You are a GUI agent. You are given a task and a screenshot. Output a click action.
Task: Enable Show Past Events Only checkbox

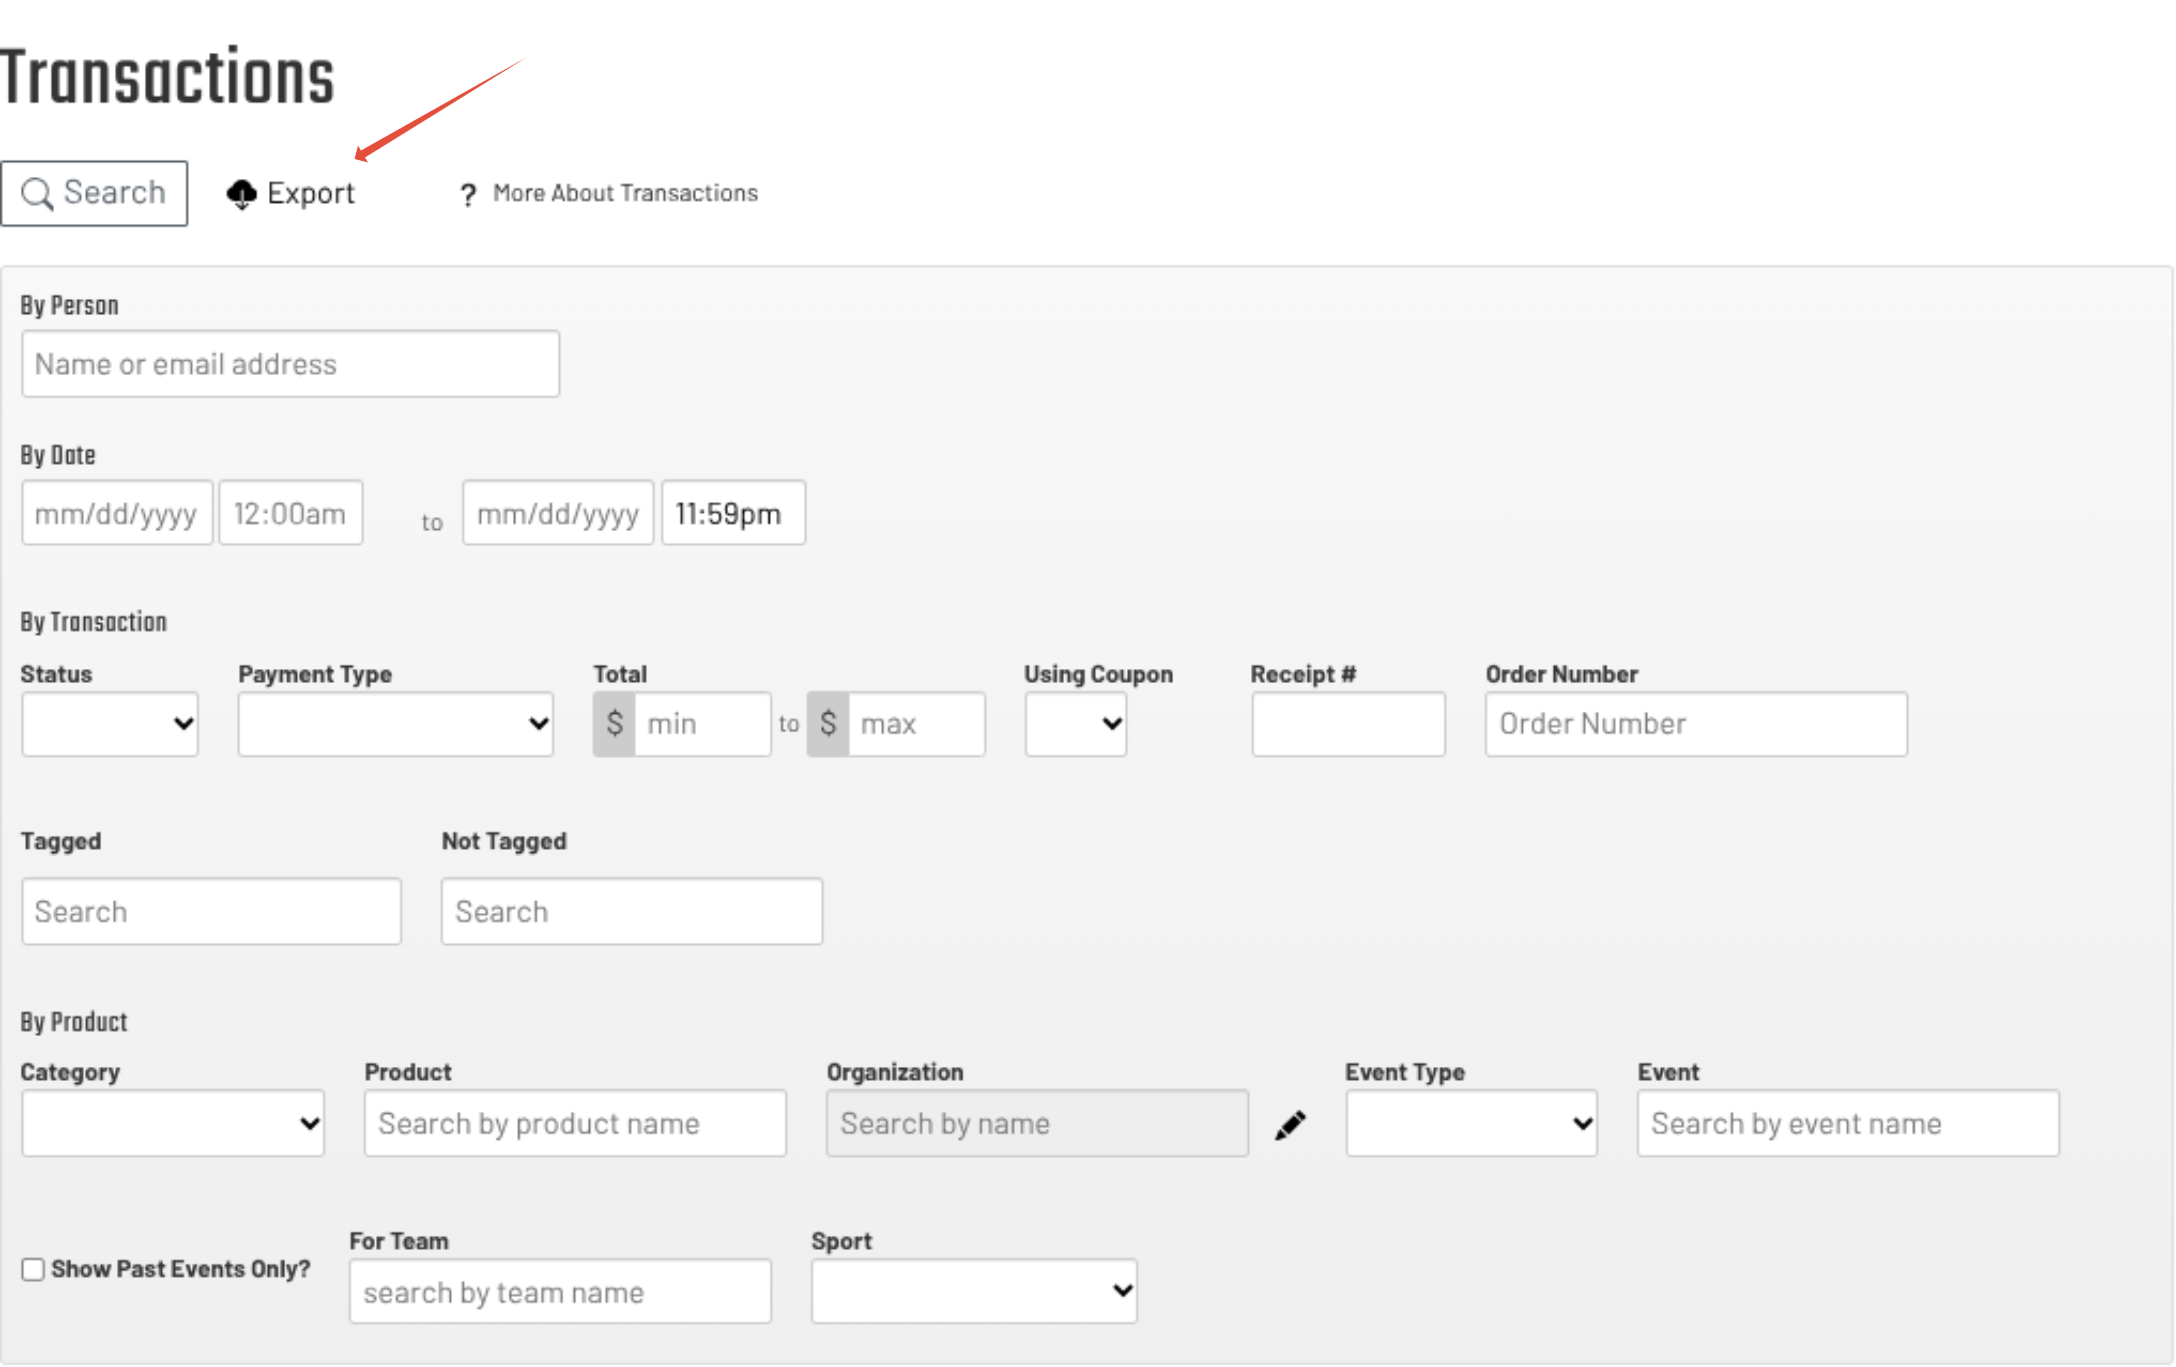[x=33, y=1269]
